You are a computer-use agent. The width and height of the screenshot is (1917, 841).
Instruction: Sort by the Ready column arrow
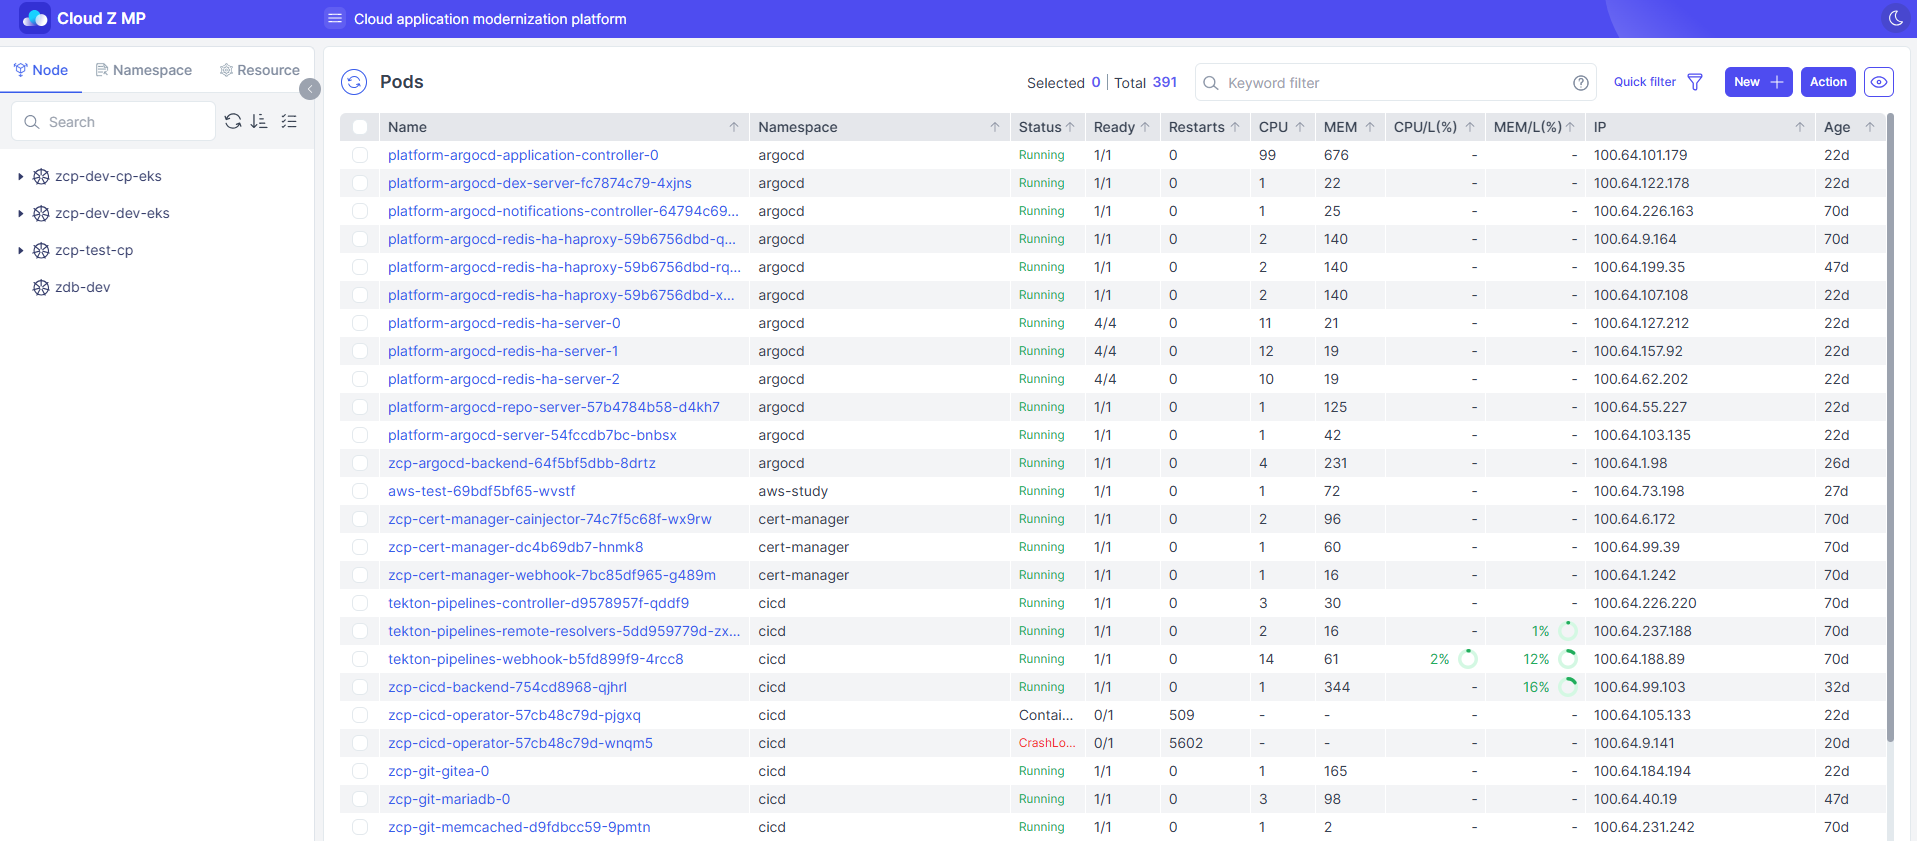click(x=1145, y=127)
